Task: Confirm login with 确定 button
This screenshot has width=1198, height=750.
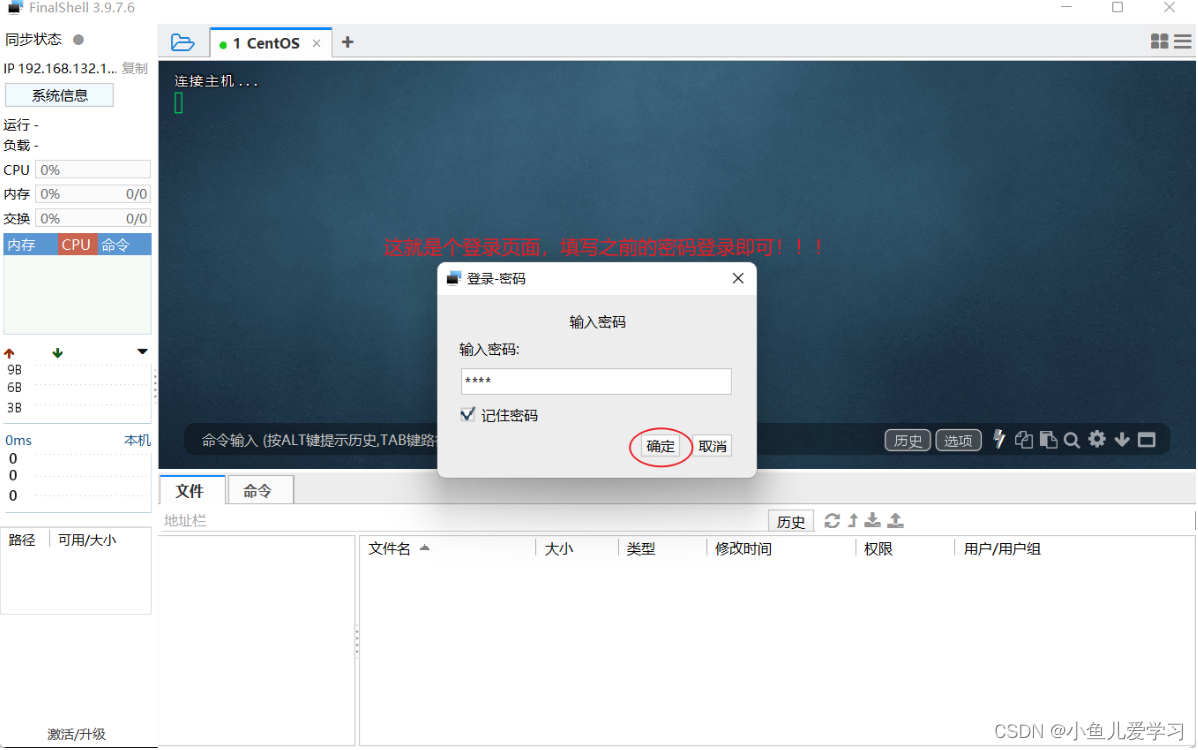Action: (x=660, y=446)
